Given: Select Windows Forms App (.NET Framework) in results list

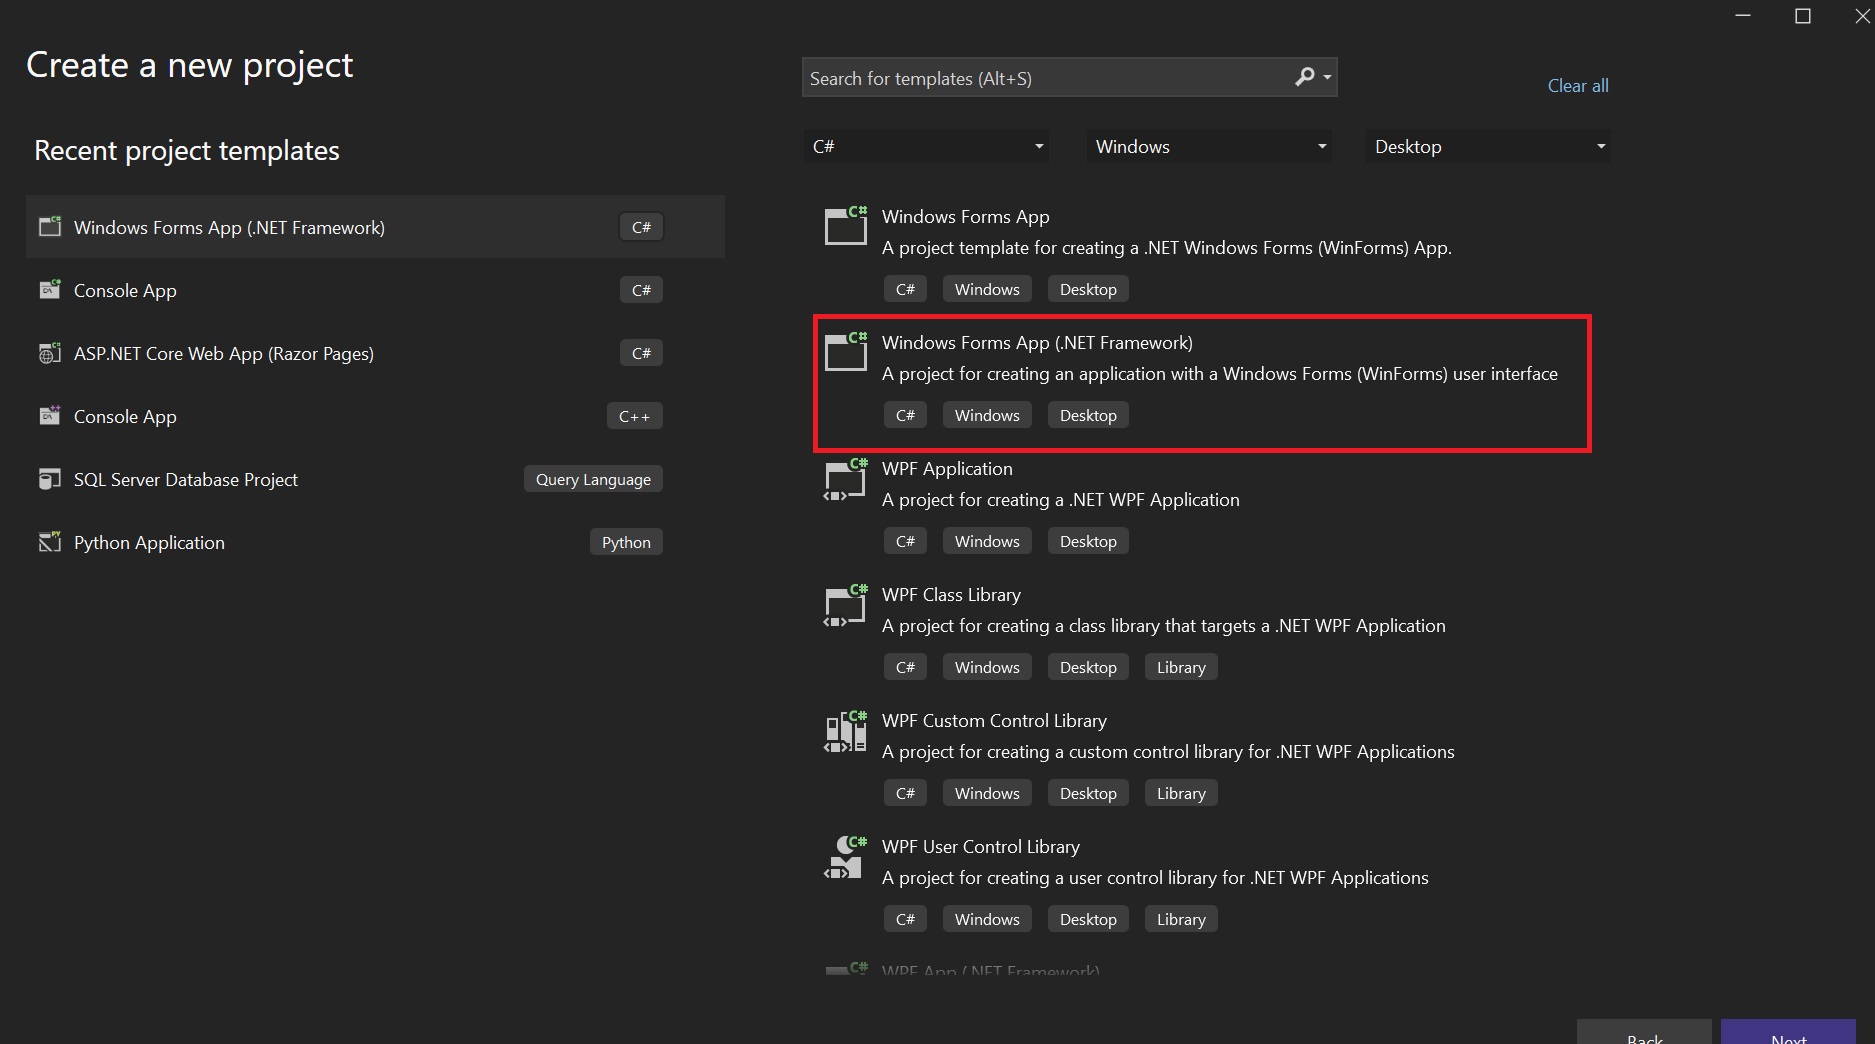Looking at the screenshot, I should pos(1202,384).
